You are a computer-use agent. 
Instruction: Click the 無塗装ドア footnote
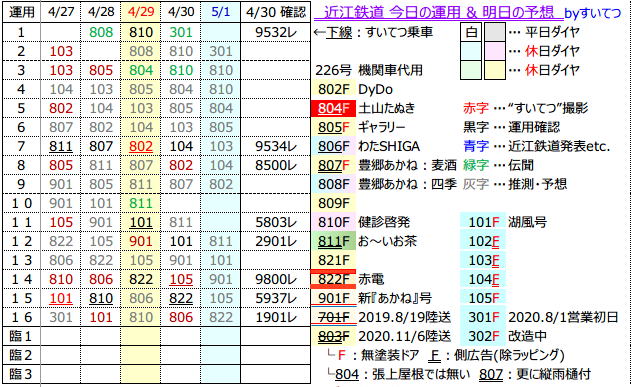coord(390,355)
